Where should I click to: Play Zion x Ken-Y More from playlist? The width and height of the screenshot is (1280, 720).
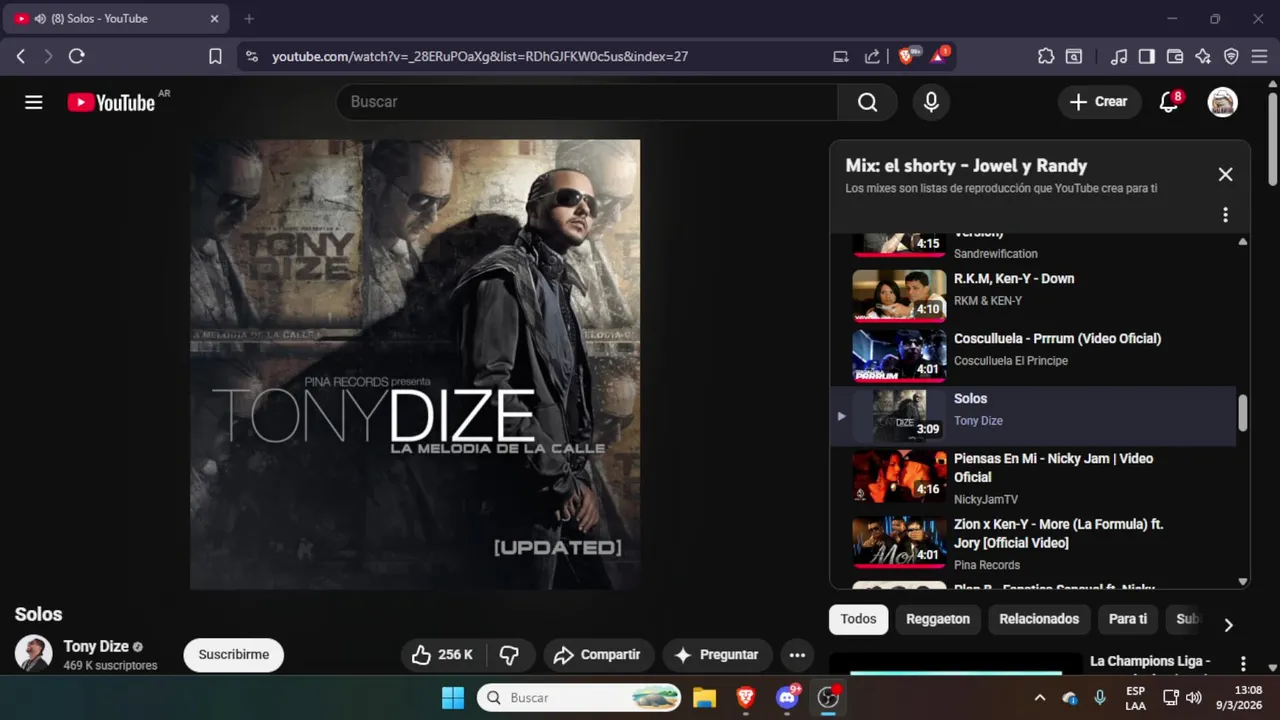coord(1035,543)
